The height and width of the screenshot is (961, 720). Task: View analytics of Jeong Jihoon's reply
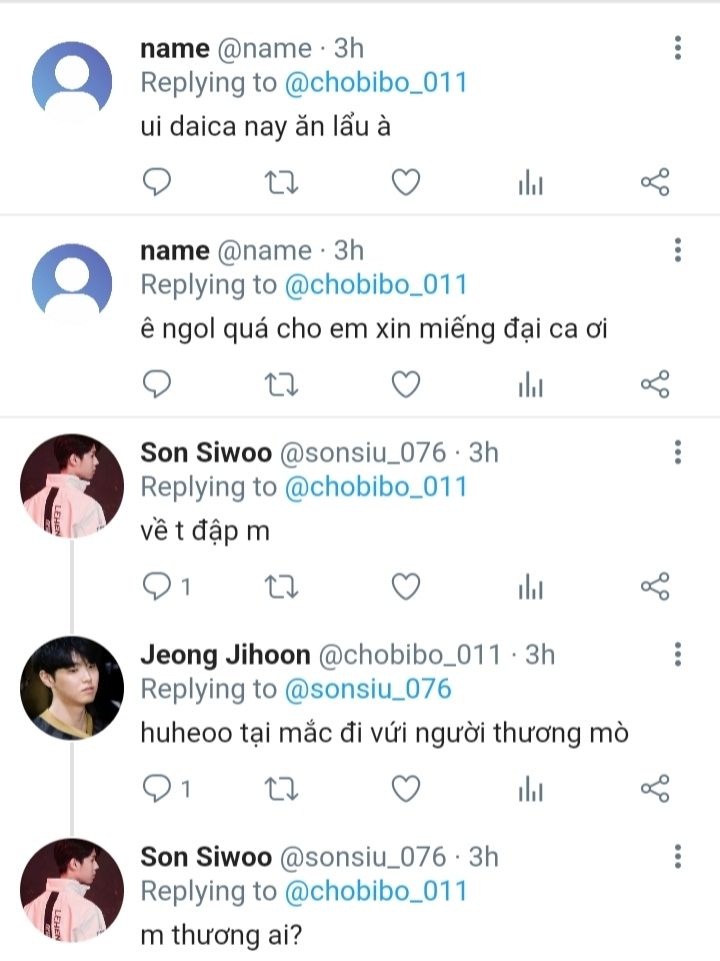pyautogui.click(x=530, y=789)
